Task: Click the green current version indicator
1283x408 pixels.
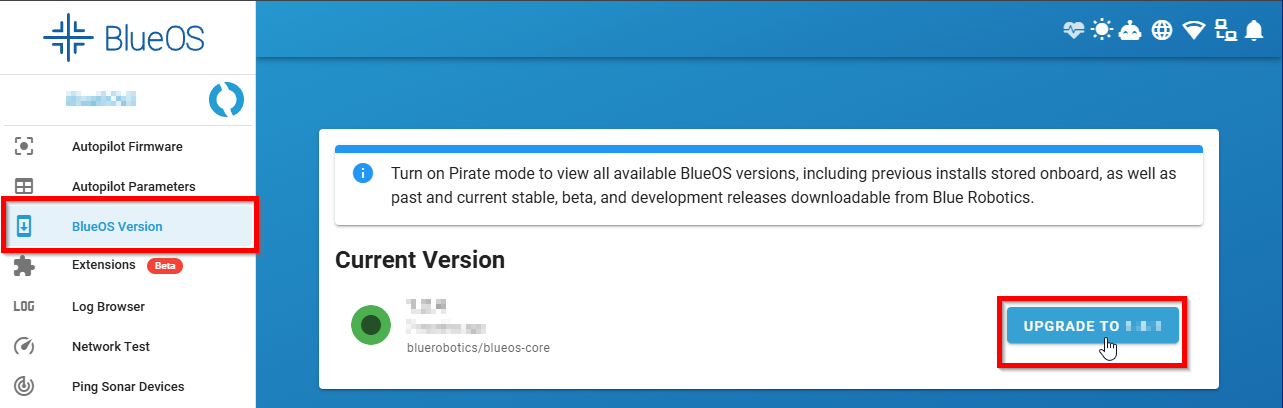Action: click(371, 325)
